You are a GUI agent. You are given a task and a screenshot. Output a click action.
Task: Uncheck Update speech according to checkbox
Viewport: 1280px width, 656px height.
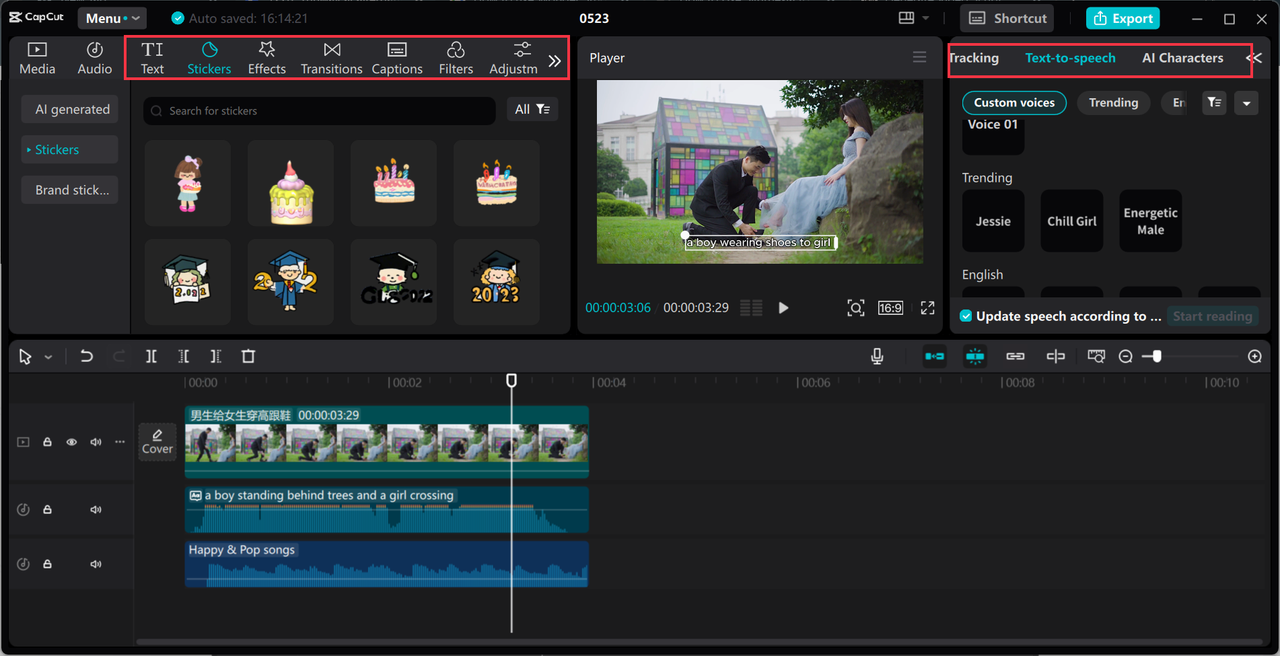click(x=965, y=316)
